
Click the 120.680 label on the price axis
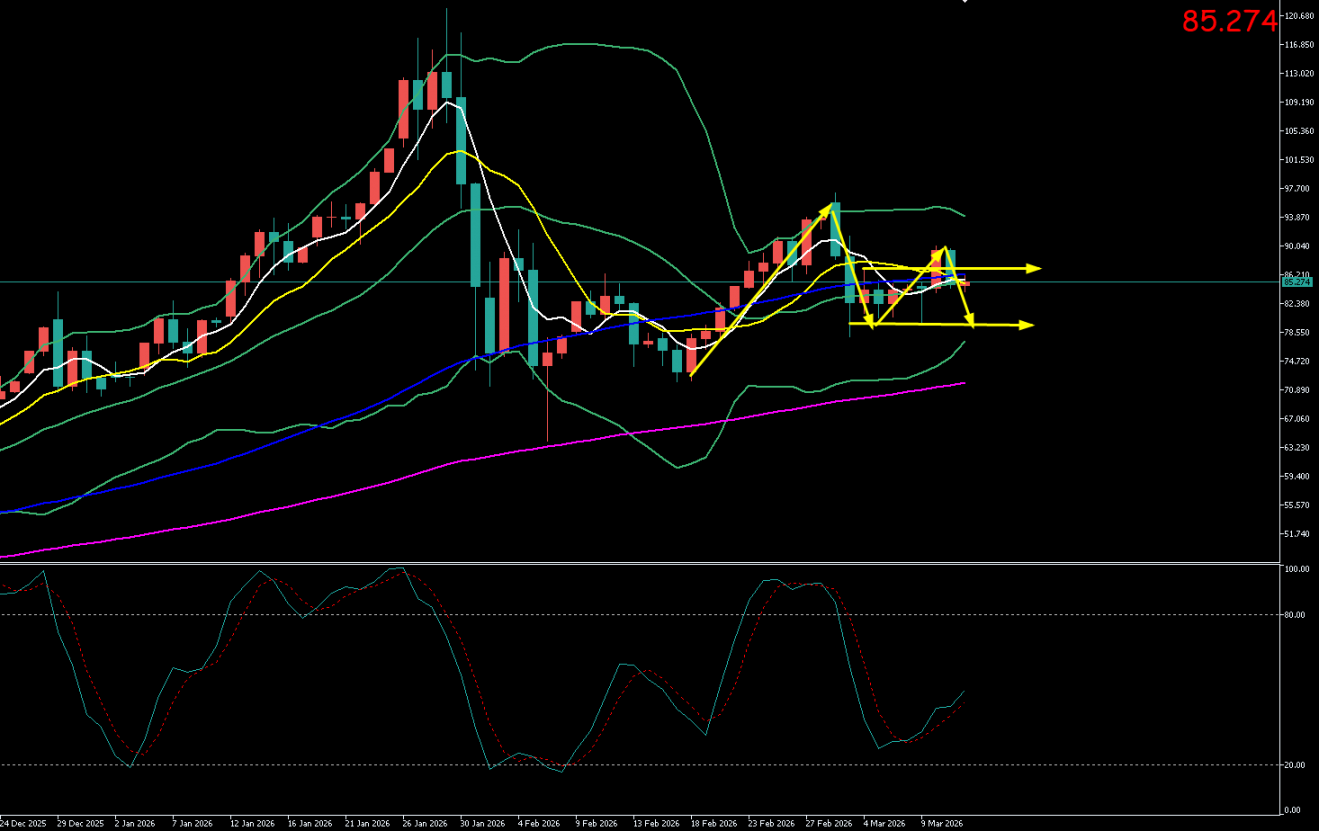[x=1299, y=16]
